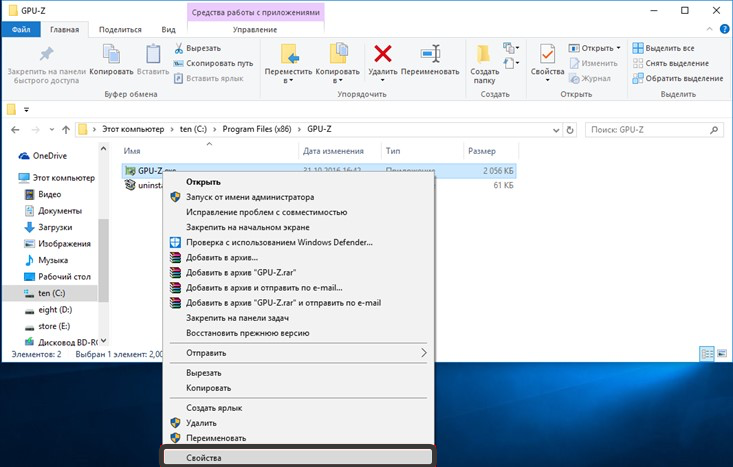Click the Up one level arrow
733x467 pixels.
(x=66, y=129)
